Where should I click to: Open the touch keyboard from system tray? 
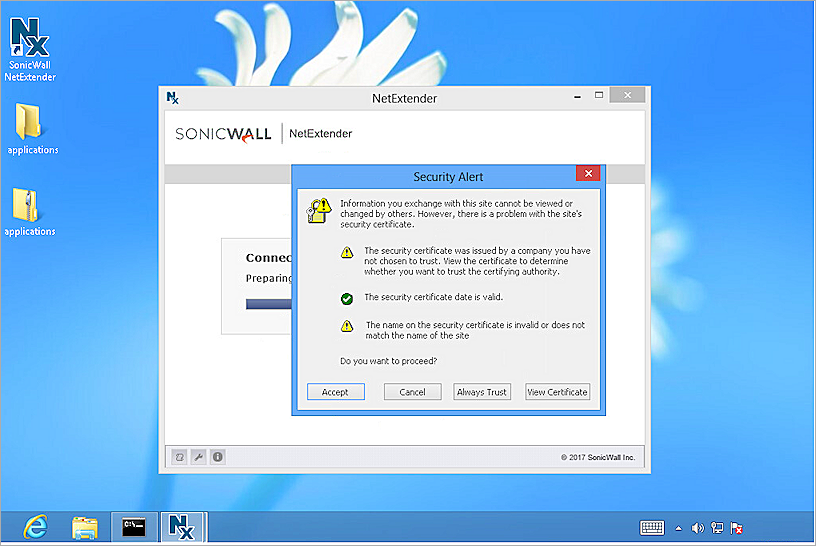click(x=652, y=528)
